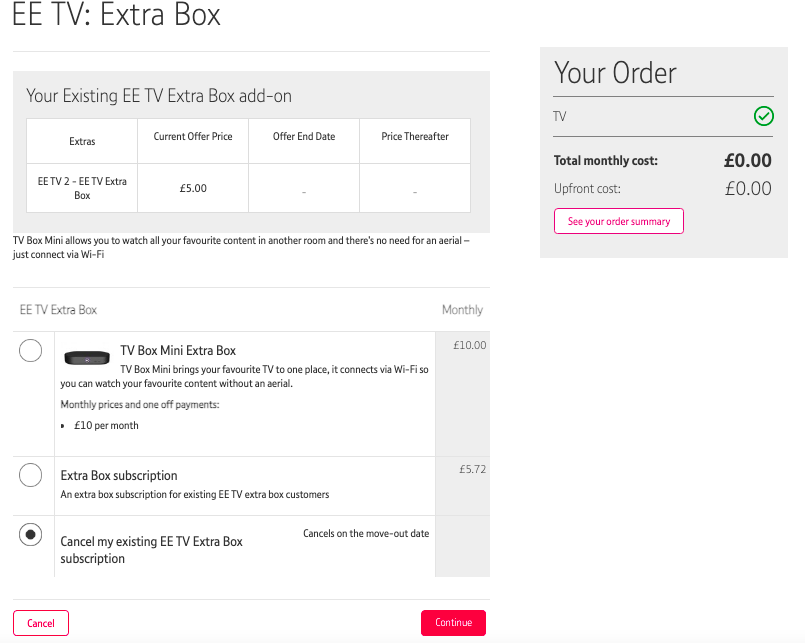The height and width of the screenshot is (643, 805).
Task: Click the Cancel button
Action: pos(41,623)
